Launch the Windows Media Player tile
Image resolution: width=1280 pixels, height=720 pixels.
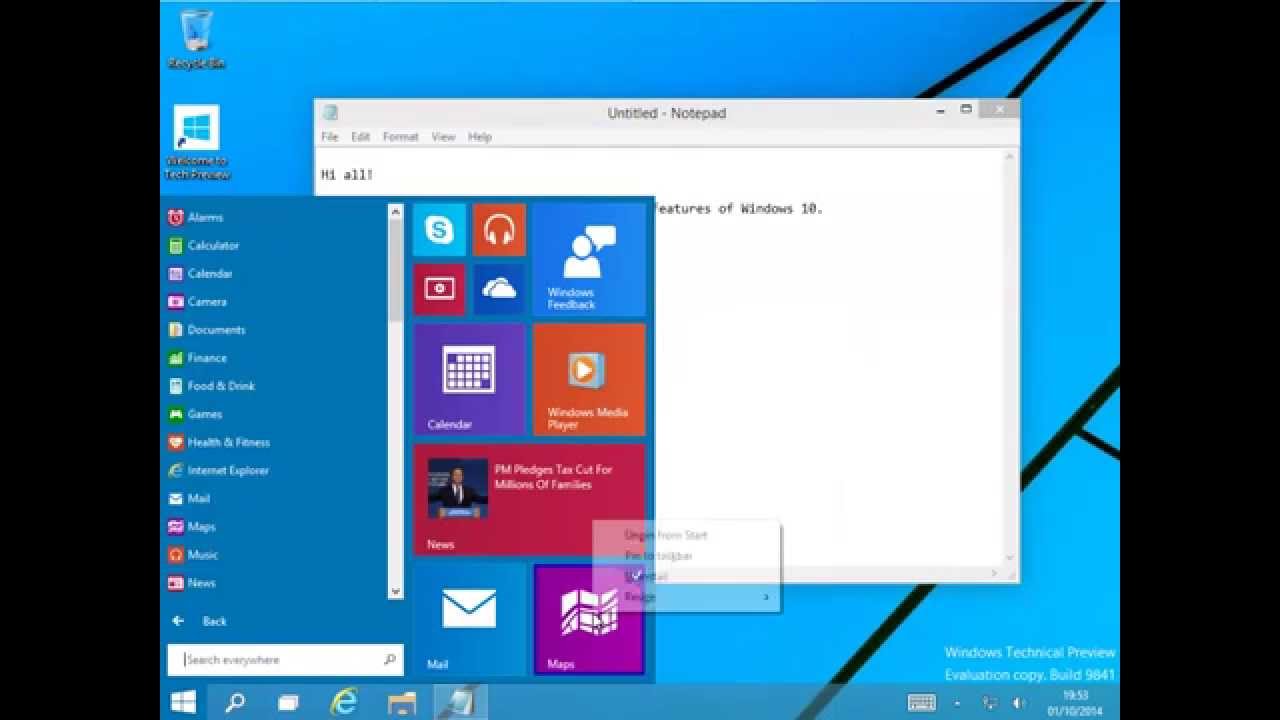(x=588, y=379)
